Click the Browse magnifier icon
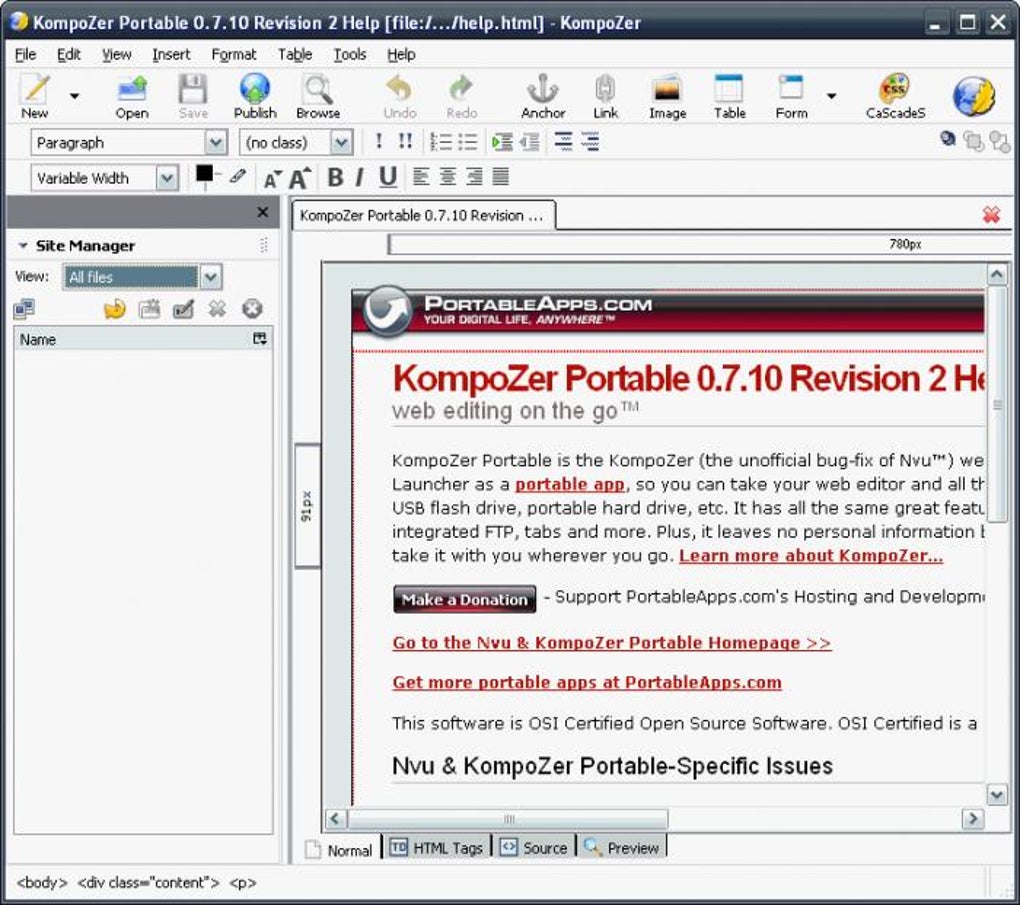The image size is (1020, 905). click(x=318, y=88)
